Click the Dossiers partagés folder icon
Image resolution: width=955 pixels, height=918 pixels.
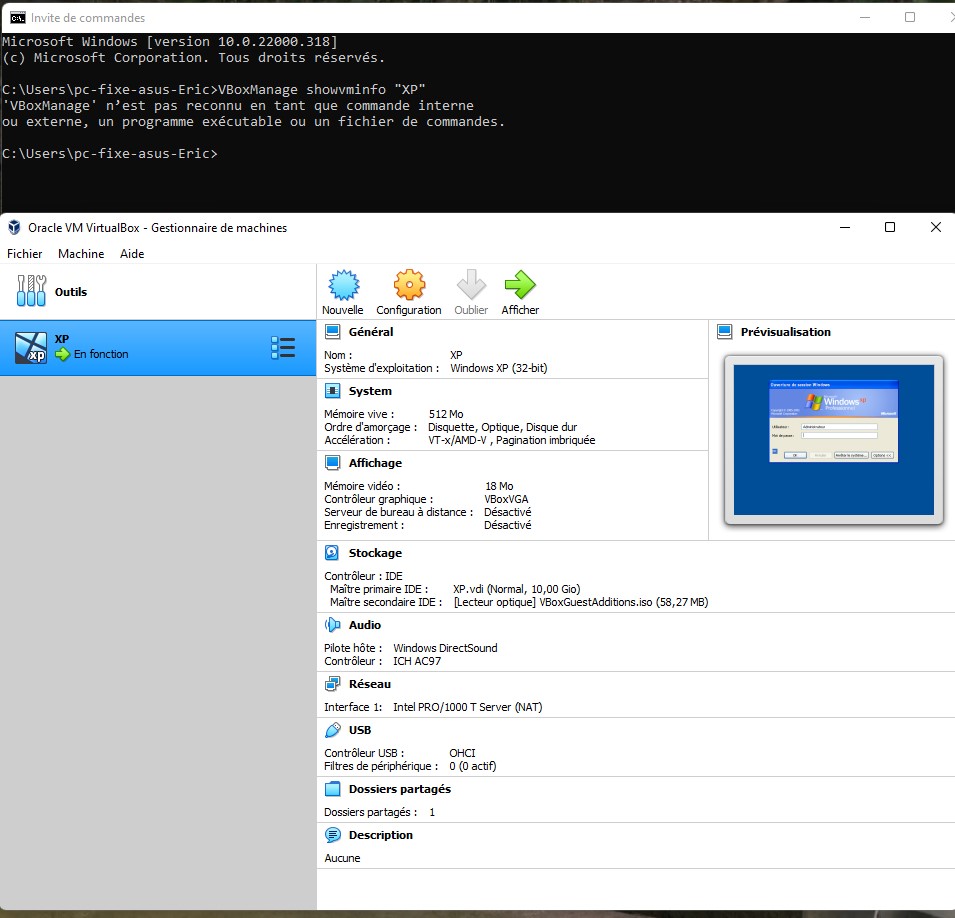(x=333, y=789)
